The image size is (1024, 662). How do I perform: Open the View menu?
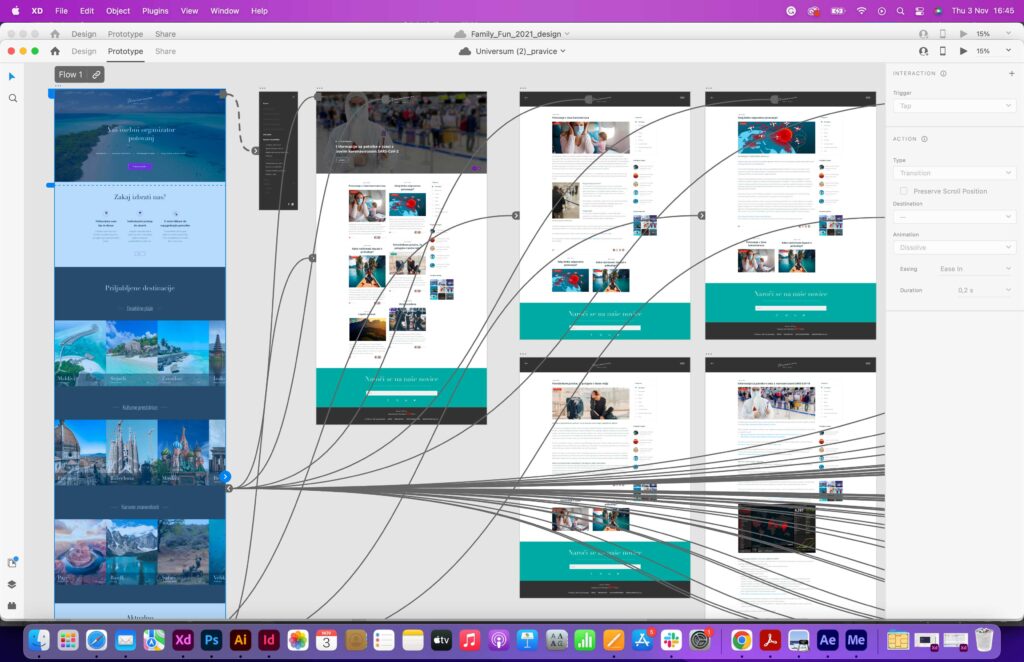pyautogui.click(x=189, y=11)
